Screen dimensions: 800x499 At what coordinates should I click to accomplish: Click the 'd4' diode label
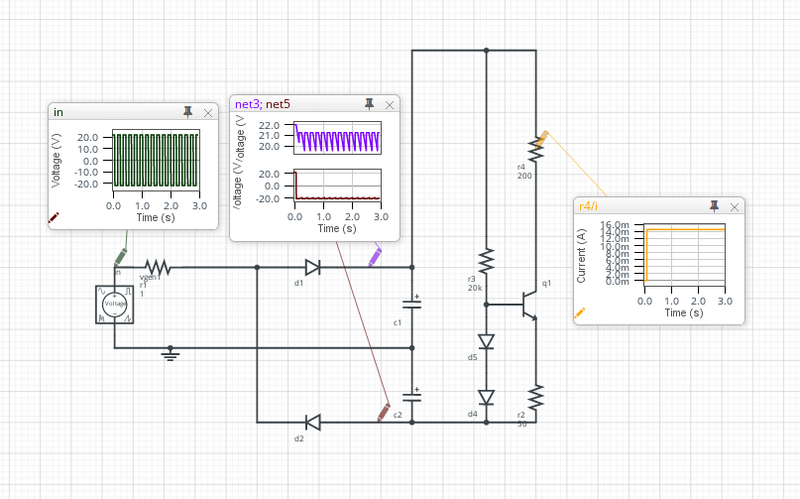(472, 414)
